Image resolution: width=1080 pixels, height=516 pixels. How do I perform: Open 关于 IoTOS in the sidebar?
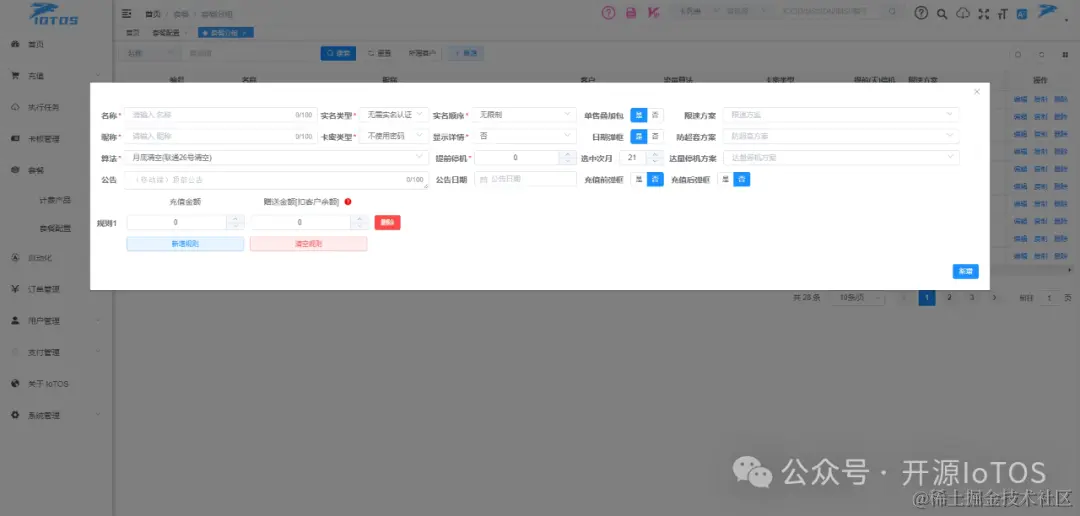(48, 384)
